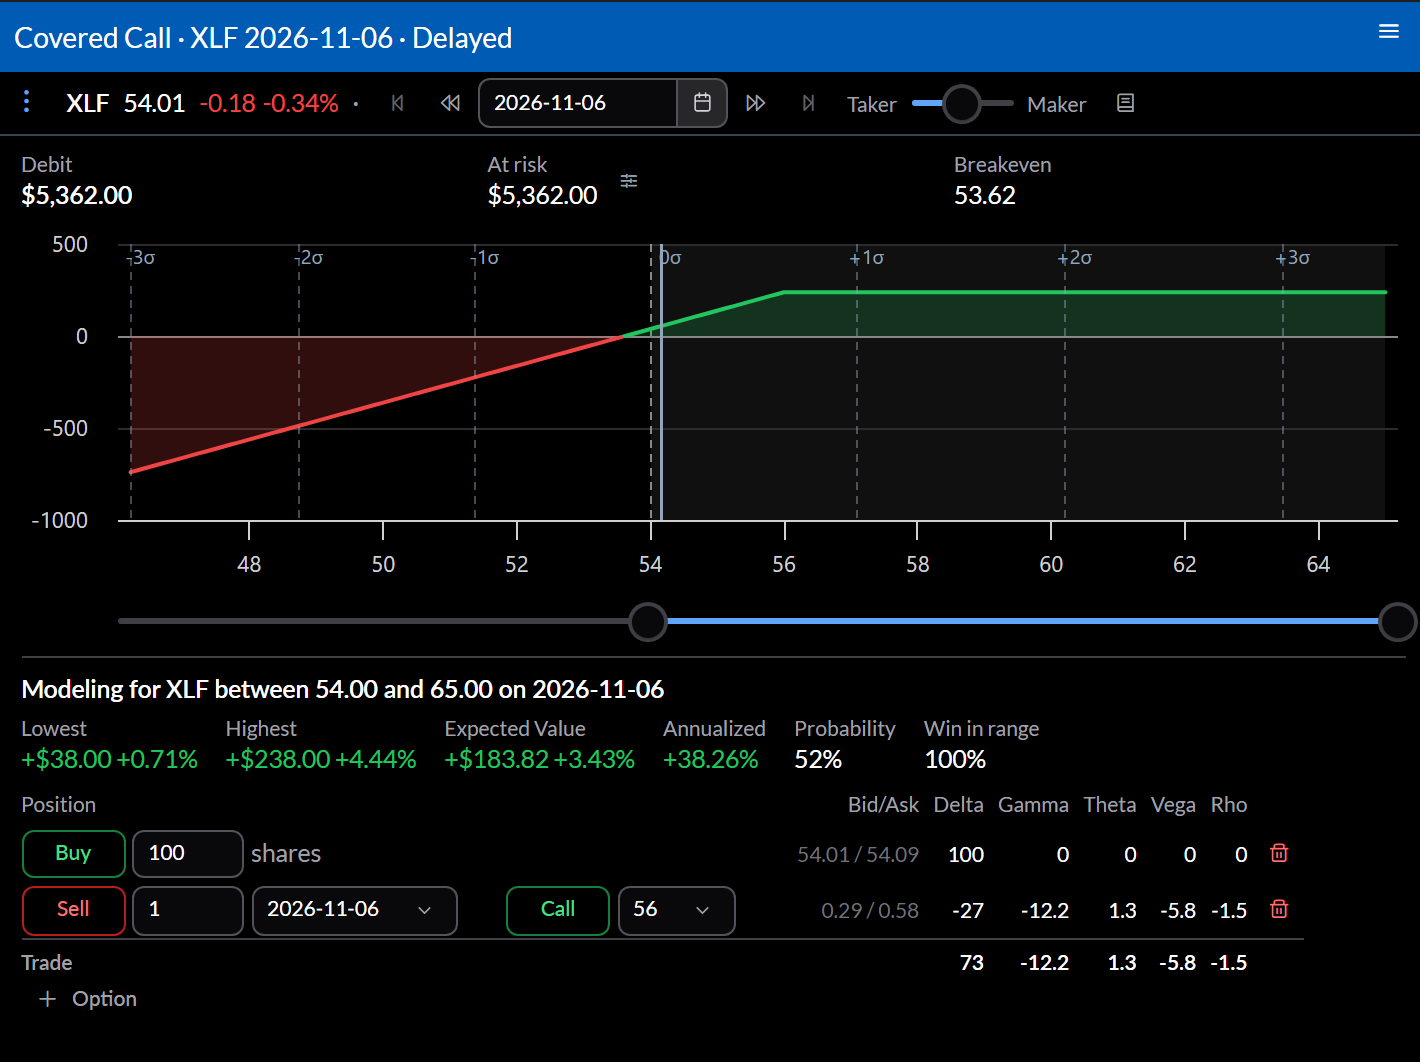Open the strike 56 dropdown

pos(677,910)
